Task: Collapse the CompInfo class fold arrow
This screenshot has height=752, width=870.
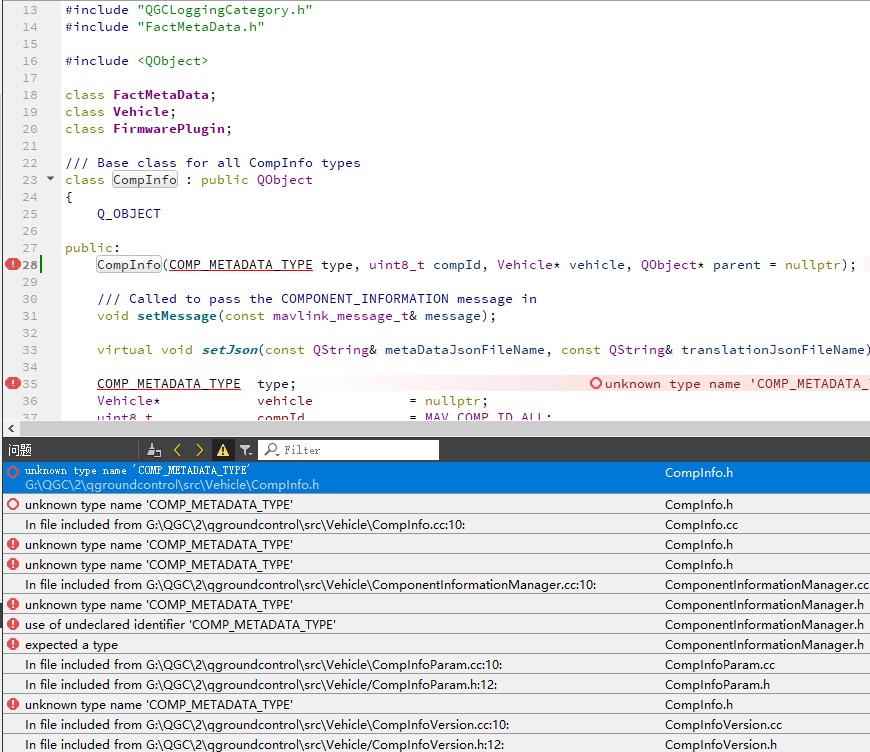Action: 50,179
